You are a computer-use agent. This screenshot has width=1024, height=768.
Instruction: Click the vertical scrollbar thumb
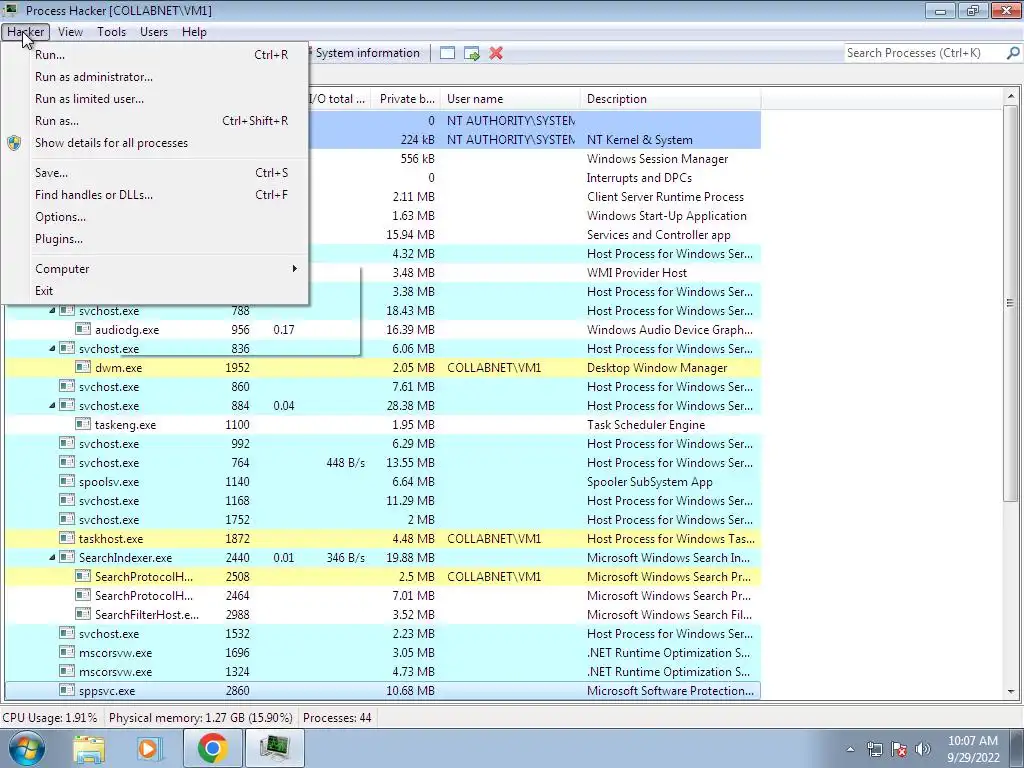[x=1011, y=303]
